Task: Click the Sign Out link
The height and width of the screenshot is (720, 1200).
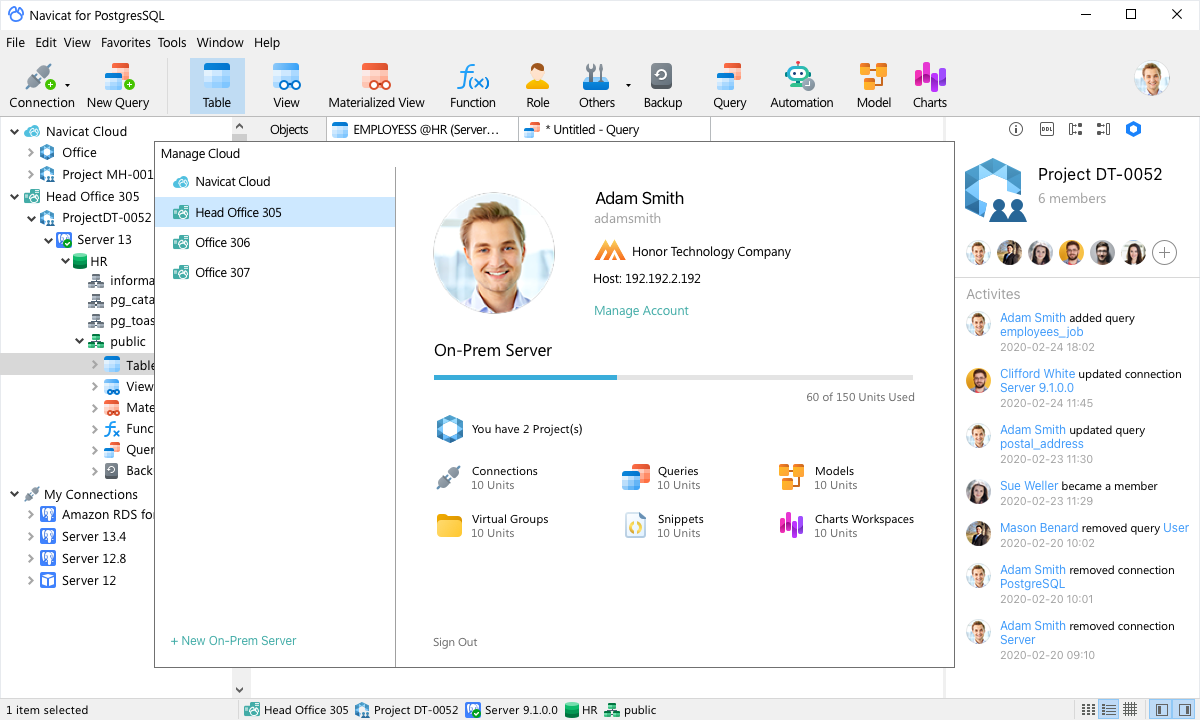Action: (x=455, y=642)
